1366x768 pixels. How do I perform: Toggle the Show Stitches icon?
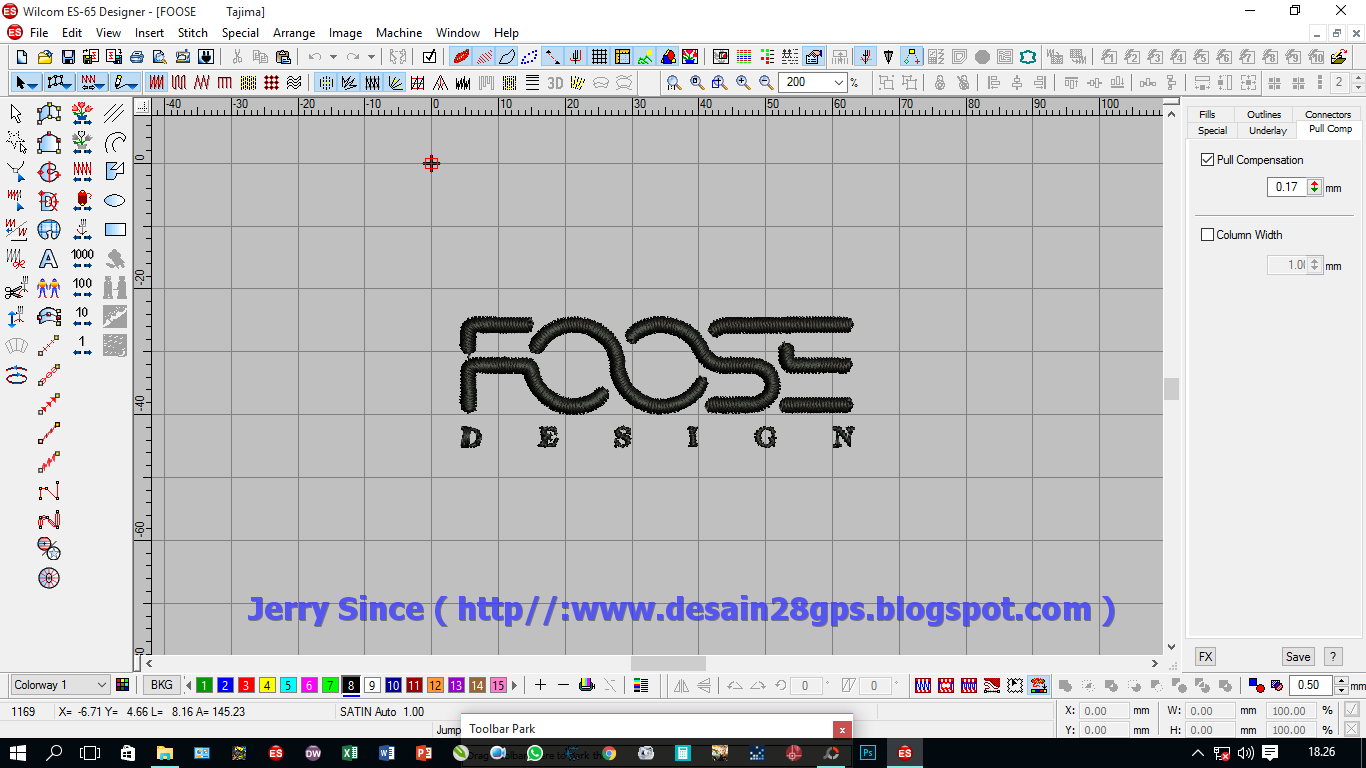tap(484, 57)
